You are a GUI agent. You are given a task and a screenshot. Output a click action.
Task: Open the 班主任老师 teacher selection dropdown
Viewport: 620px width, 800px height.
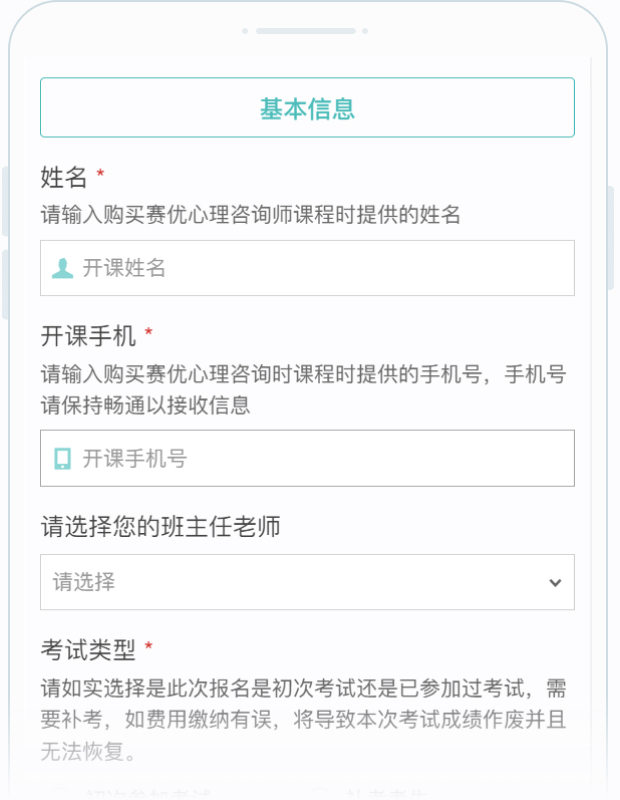(x=307, y=583)
